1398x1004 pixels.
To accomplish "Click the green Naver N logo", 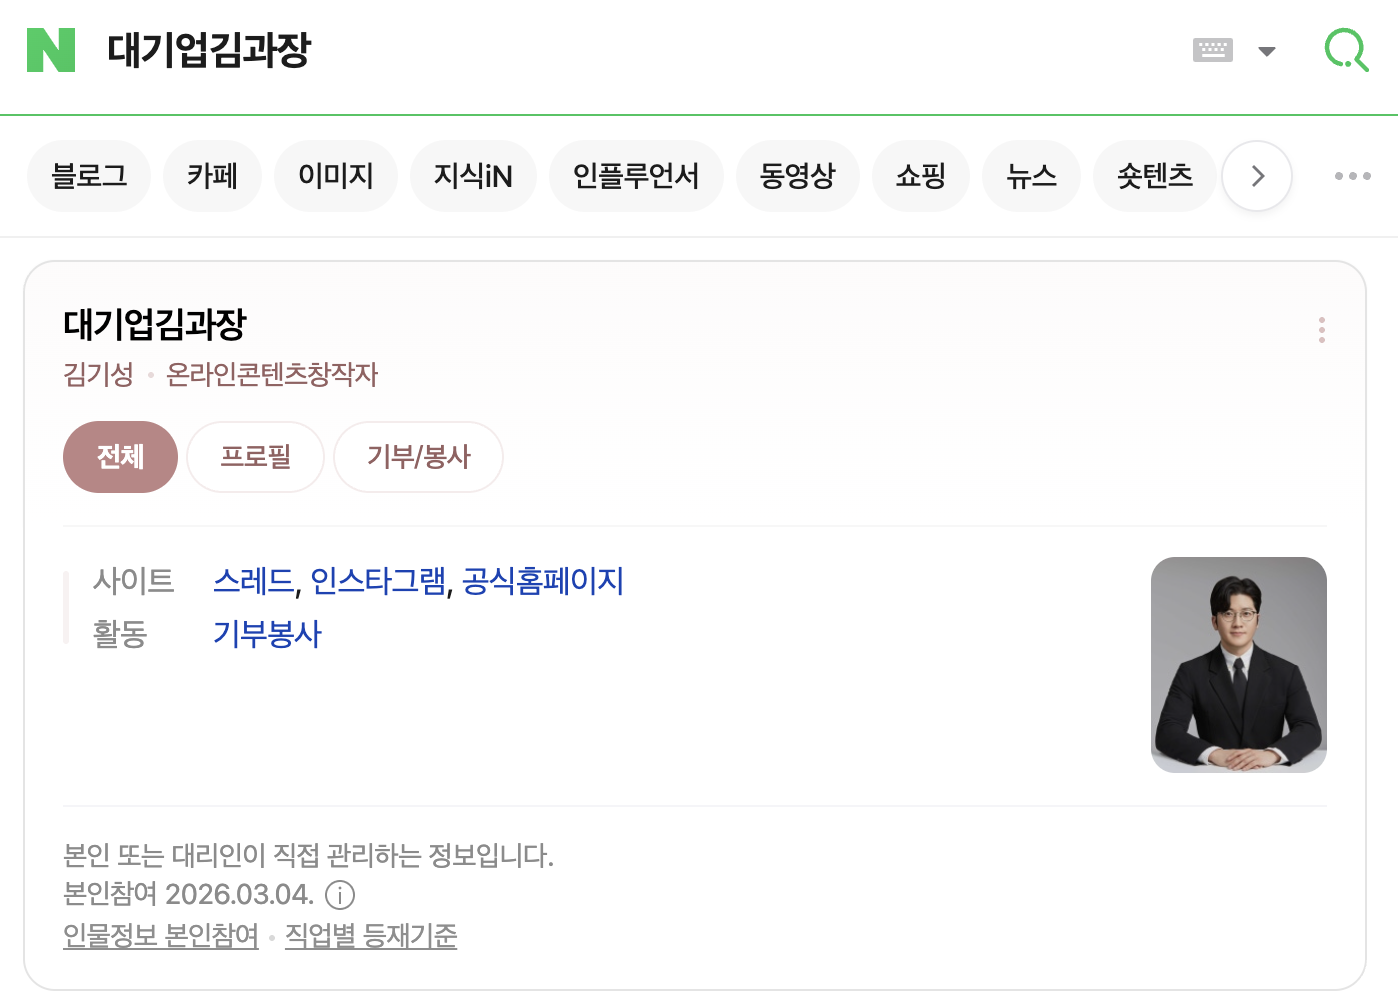I will [51, 50].
